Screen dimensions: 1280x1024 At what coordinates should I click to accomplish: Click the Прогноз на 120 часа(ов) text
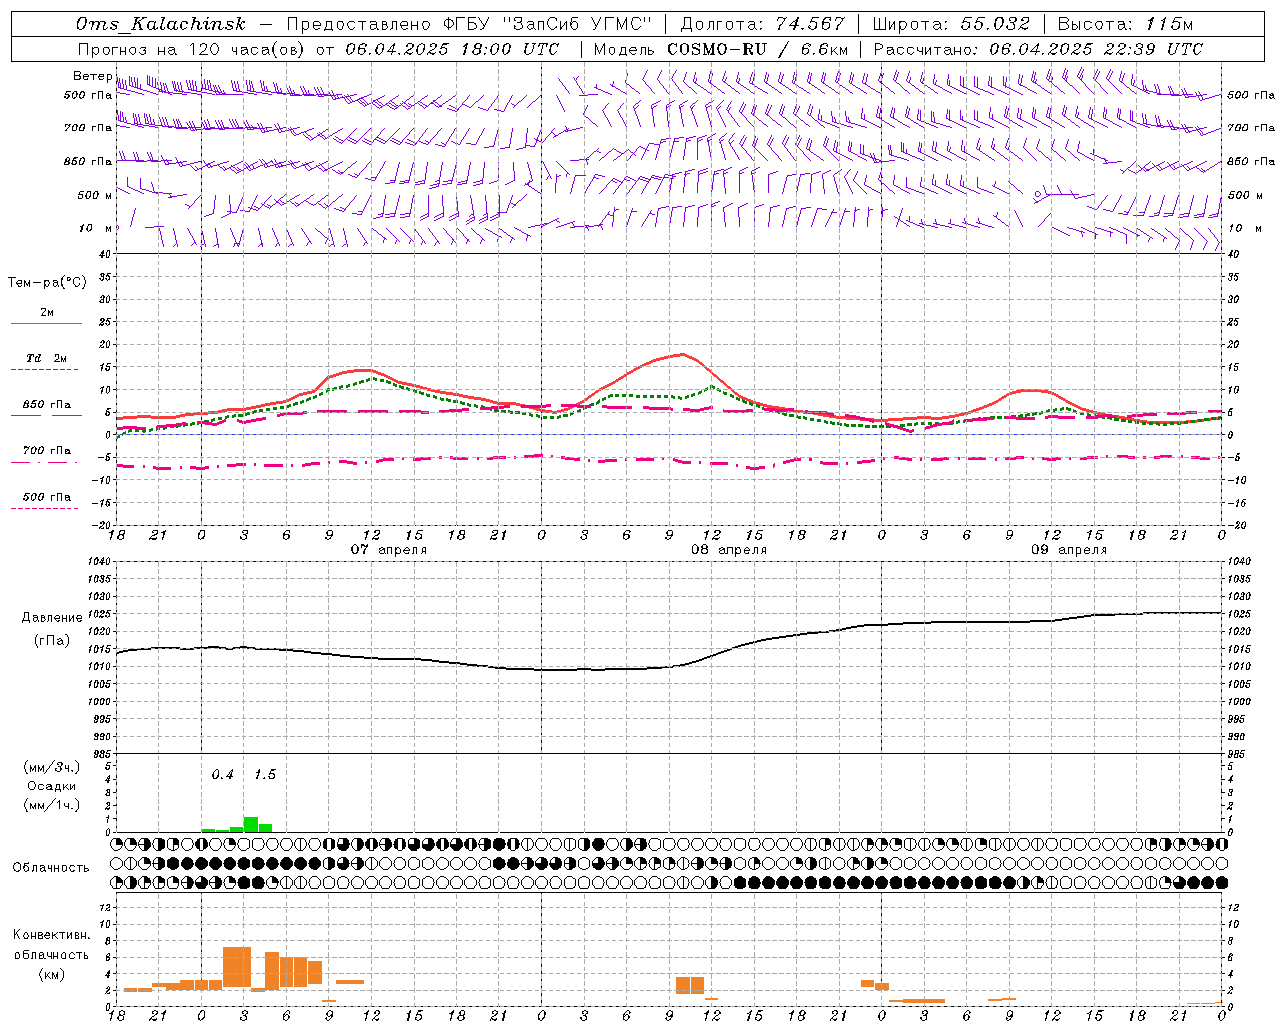192,49
